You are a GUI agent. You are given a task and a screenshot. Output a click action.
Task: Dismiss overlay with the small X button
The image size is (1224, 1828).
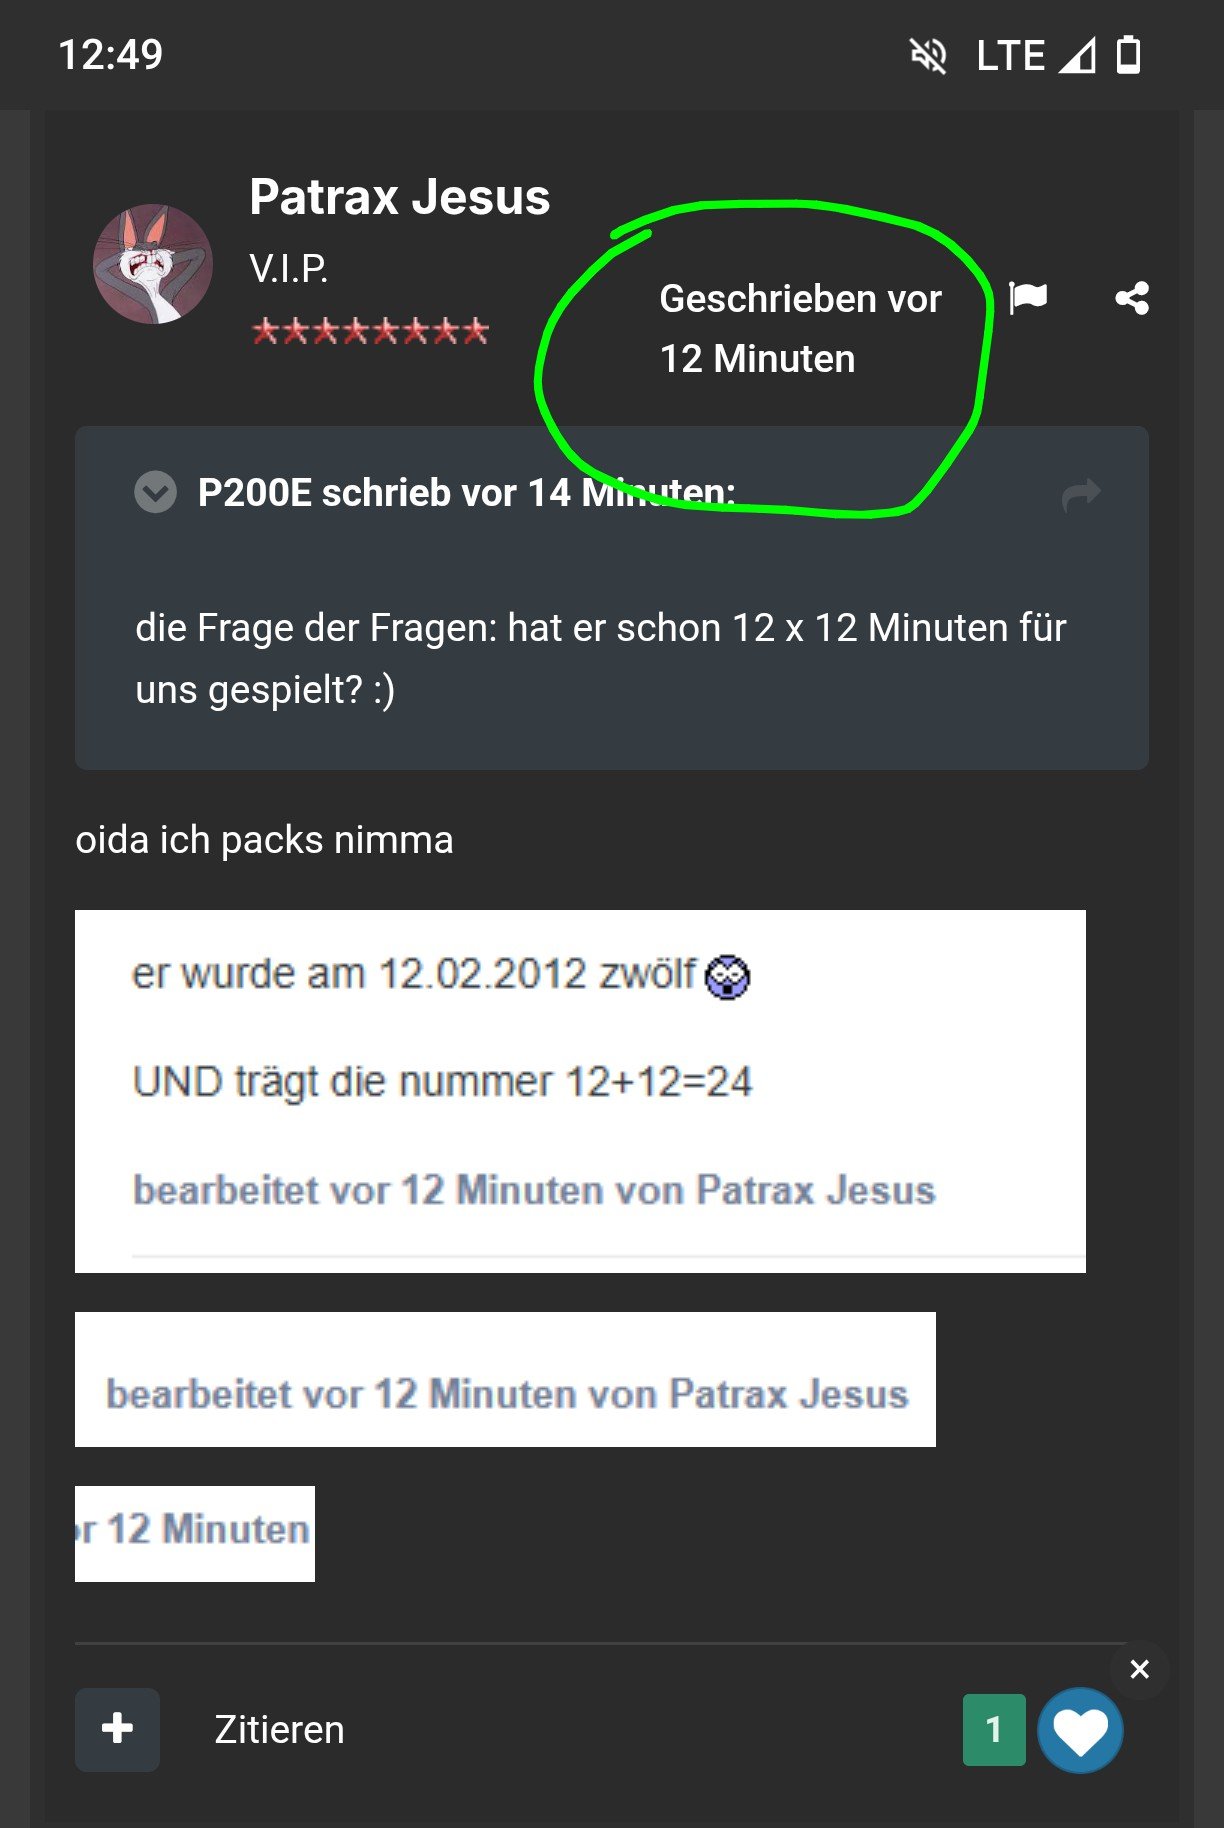pos(1139,1669)
